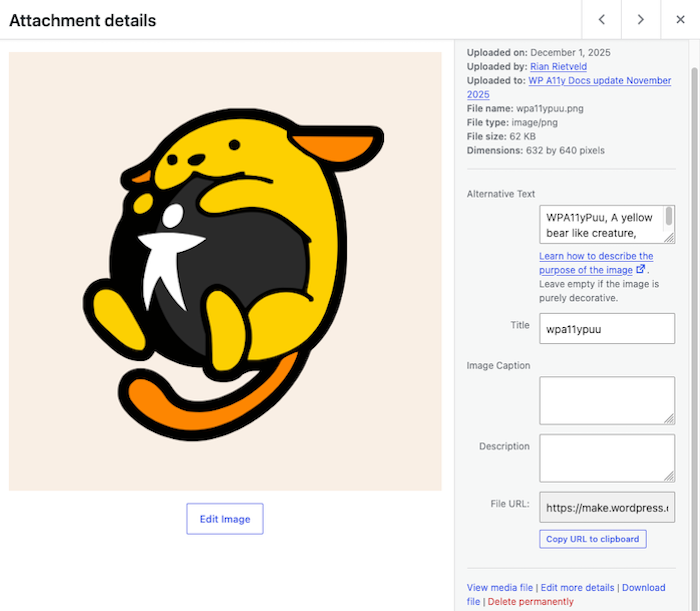Click into the Image Caption textarea
Image resolution: width=700 pixels, height=611 pixels.
[607, 400]
